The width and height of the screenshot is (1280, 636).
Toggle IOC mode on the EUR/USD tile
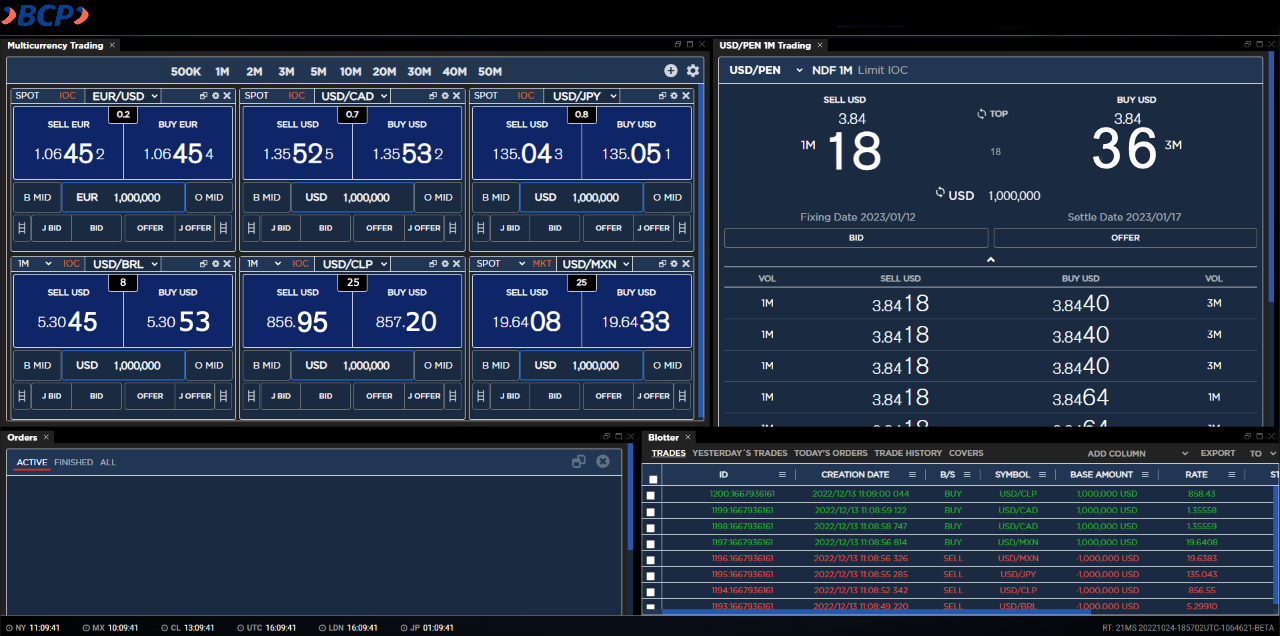66,95
